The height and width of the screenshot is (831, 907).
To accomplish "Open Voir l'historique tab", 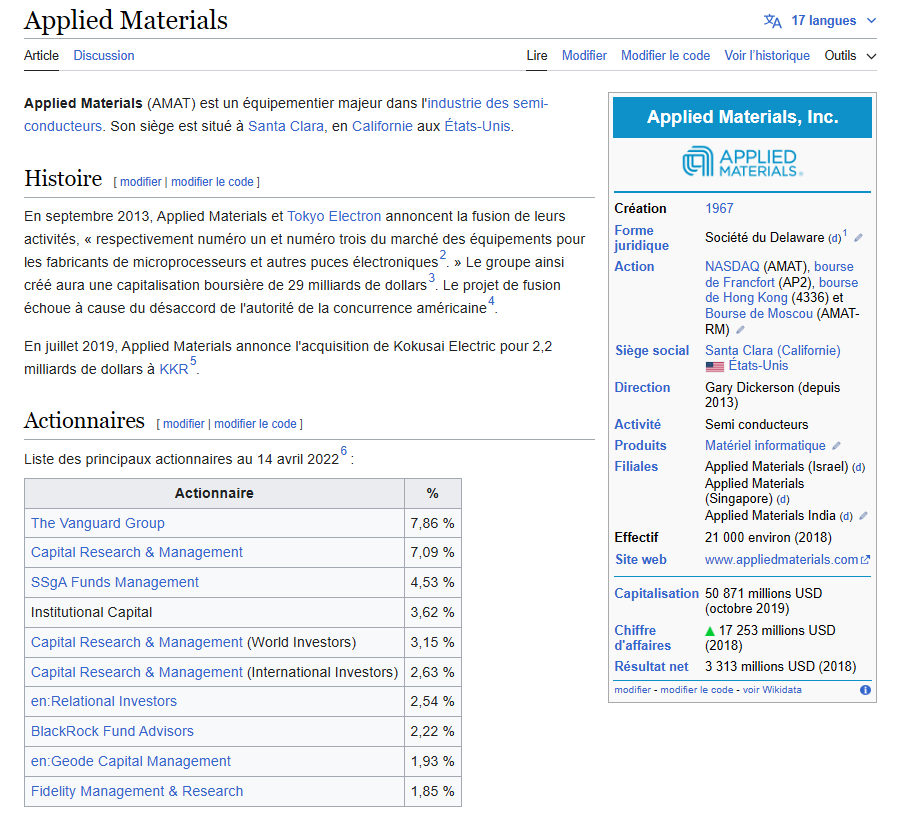I will tap(766, 56).
